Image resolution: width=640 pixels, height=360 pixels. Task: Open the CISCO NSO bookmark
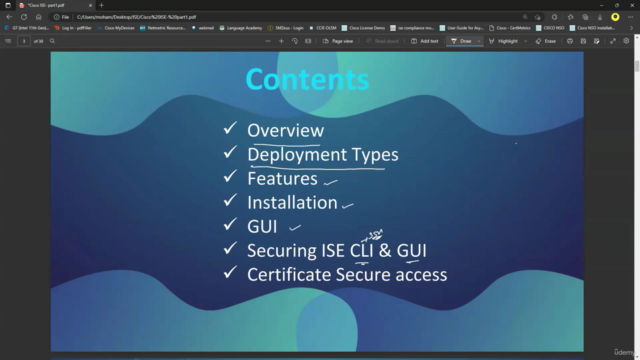click(x=550, y=28)
